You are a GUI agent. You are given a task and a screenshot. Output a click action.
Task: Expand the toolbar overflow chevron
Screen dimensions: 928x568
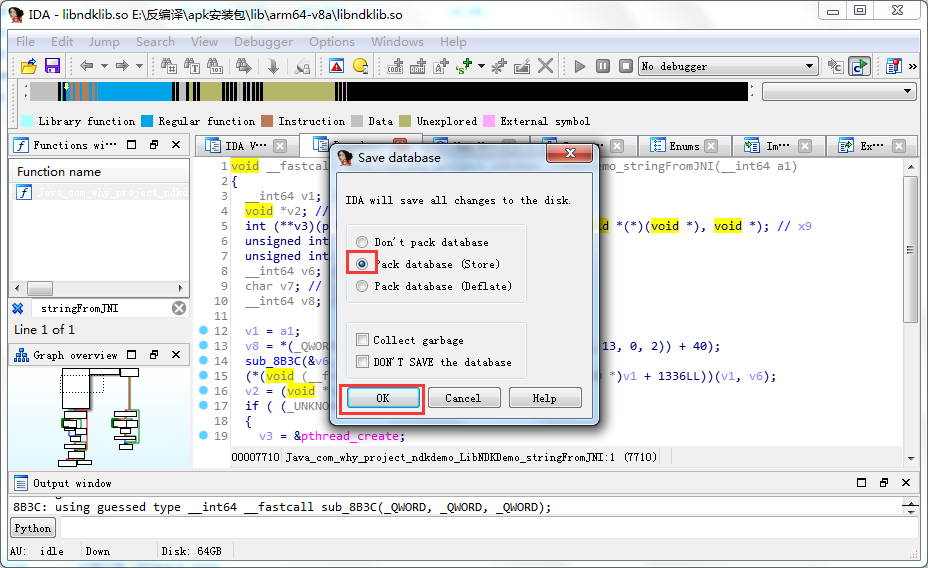pos(913,66)
